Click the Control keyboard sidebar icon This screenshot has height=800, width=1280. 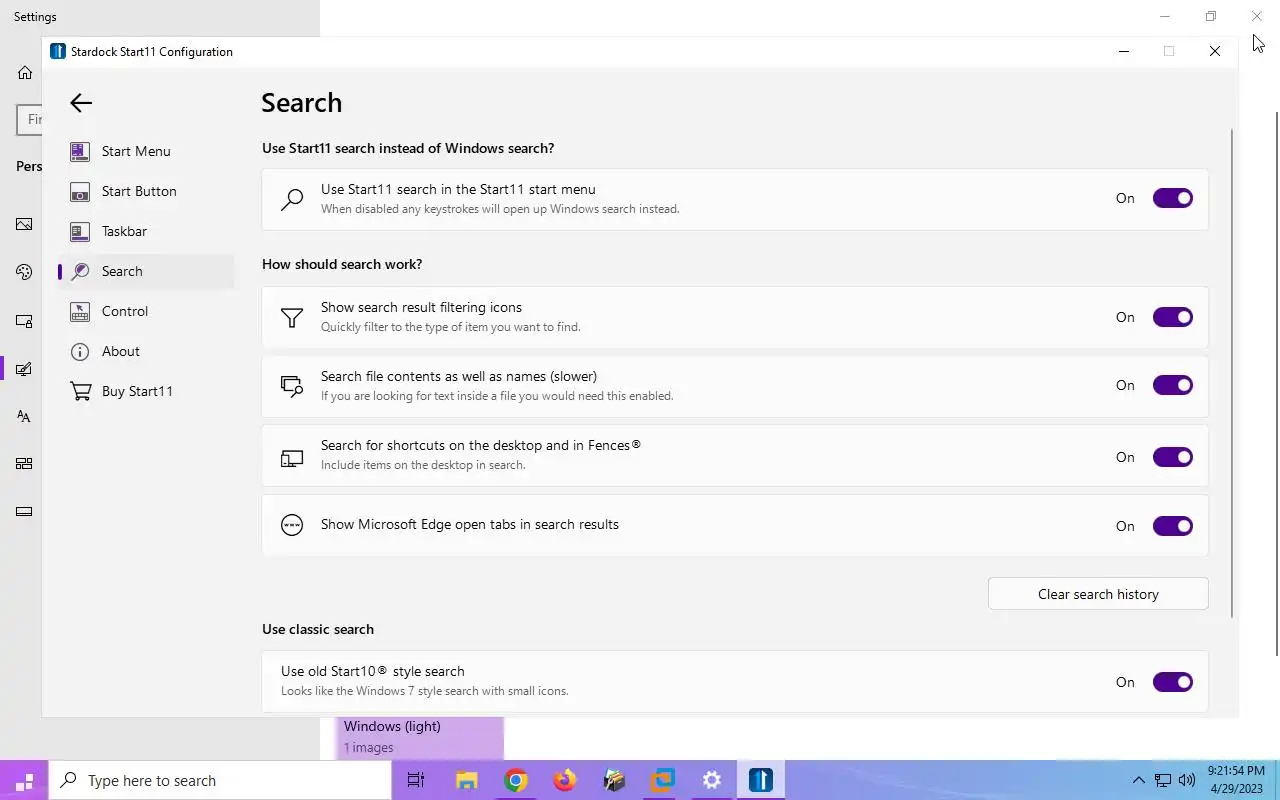click(x=80, y=311)
